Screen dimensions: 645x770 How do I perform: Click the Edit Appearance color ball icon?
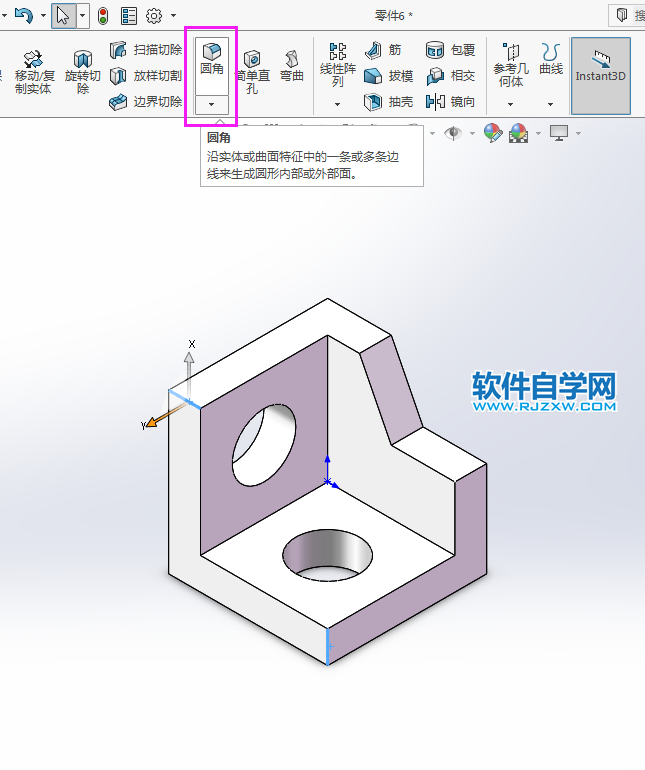pos(493,133)
